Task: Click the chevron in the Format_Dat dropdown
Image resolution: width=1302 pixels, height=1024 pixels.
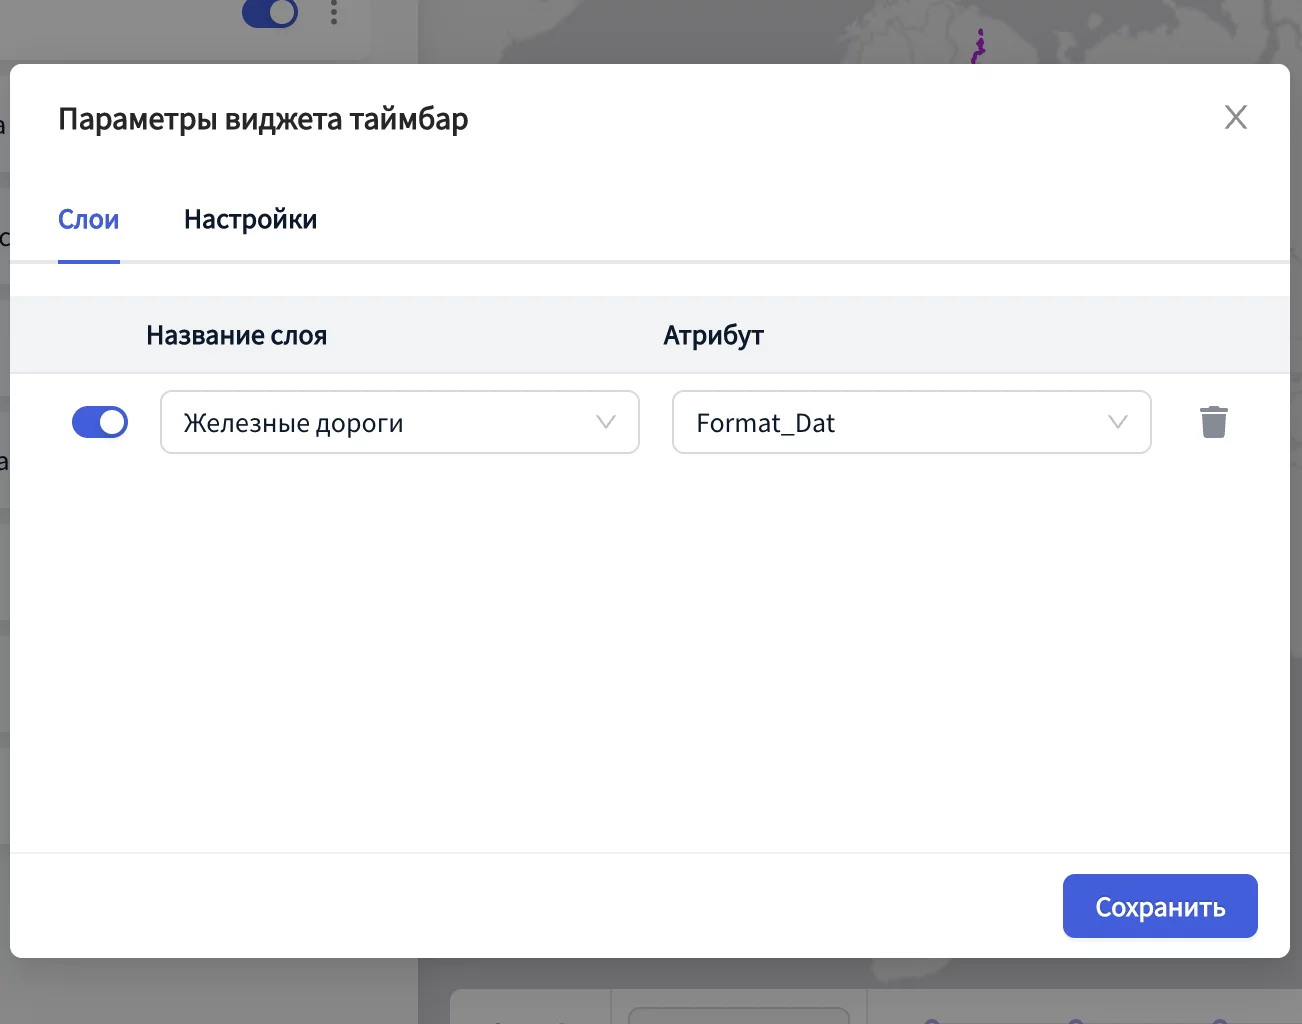Action: pyautogui.click(x=1117, y=422)
